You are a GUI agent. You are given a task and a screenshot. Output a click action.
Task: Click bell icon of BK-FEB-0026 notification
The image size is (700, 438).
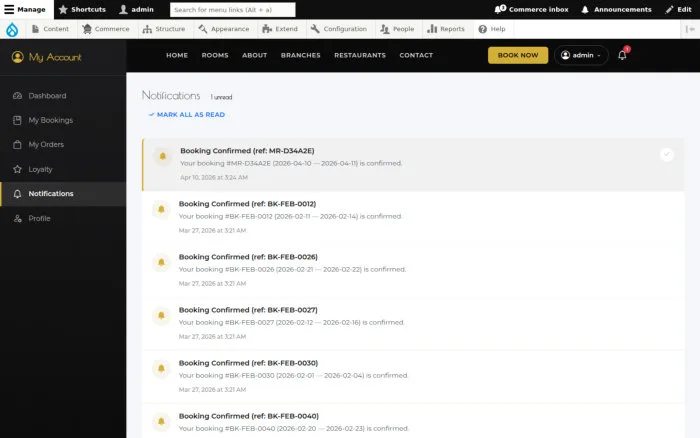[x=161, y=263]
